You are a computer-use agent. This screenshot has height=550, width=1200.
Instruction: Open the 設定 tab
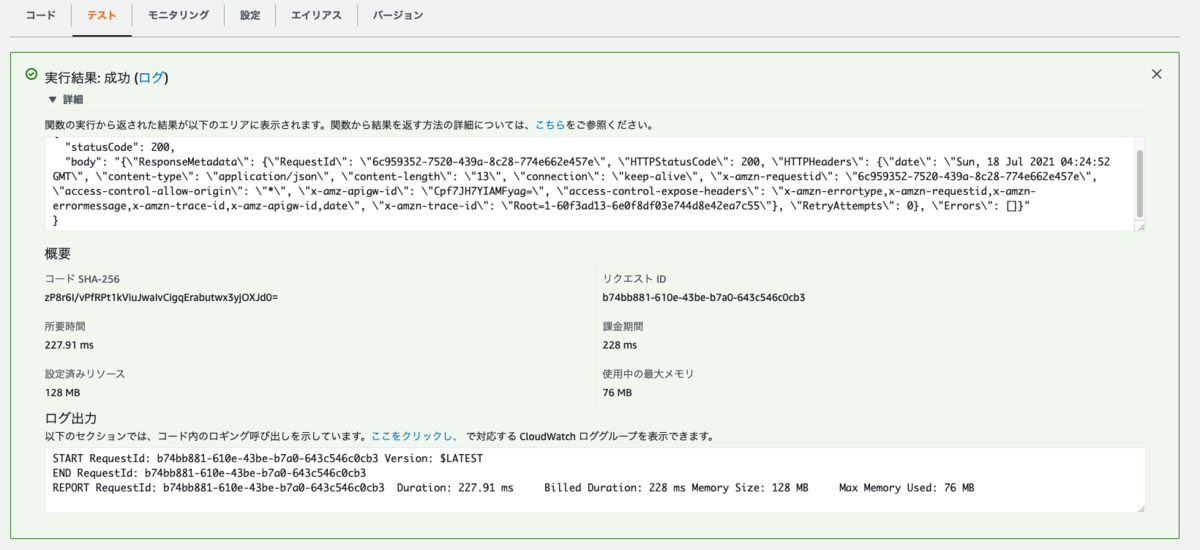[250, 16]
